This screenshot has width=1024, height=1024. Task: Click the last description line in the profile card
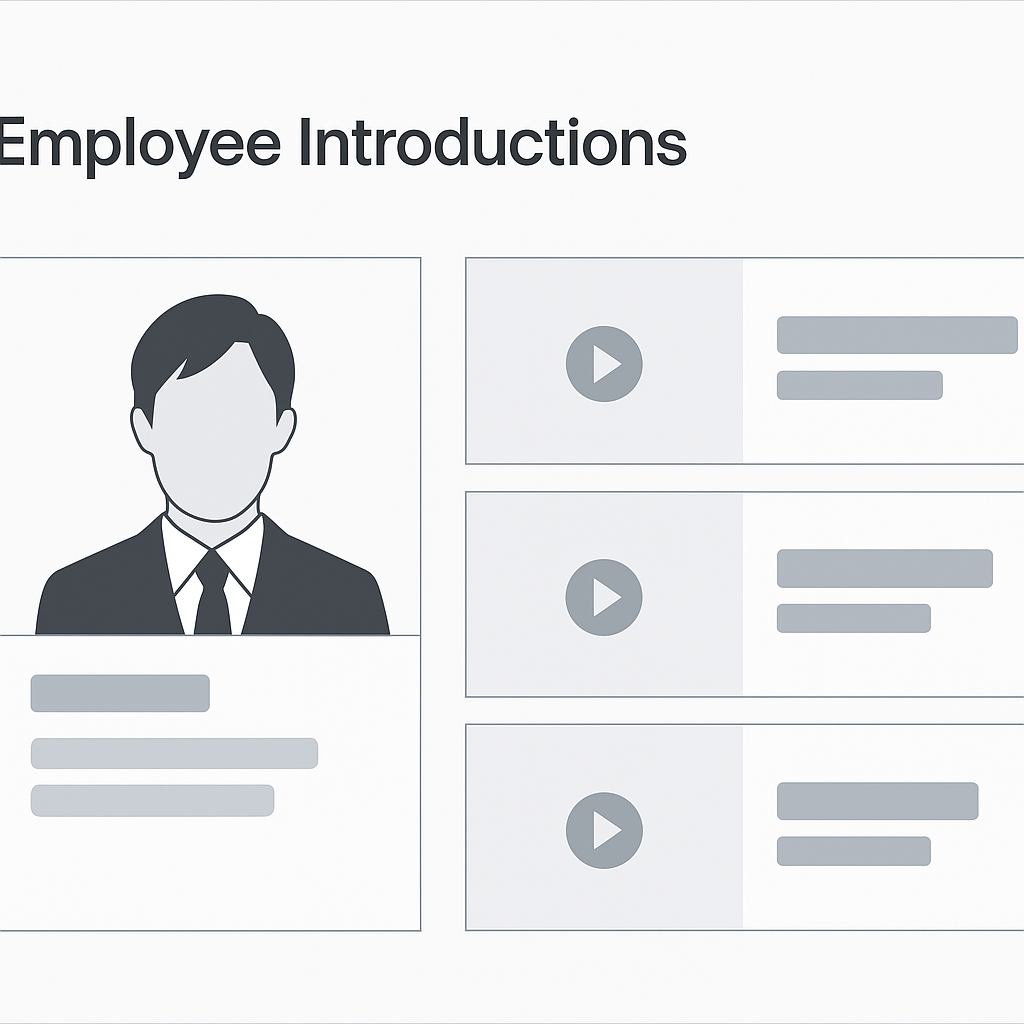point(152,800)
